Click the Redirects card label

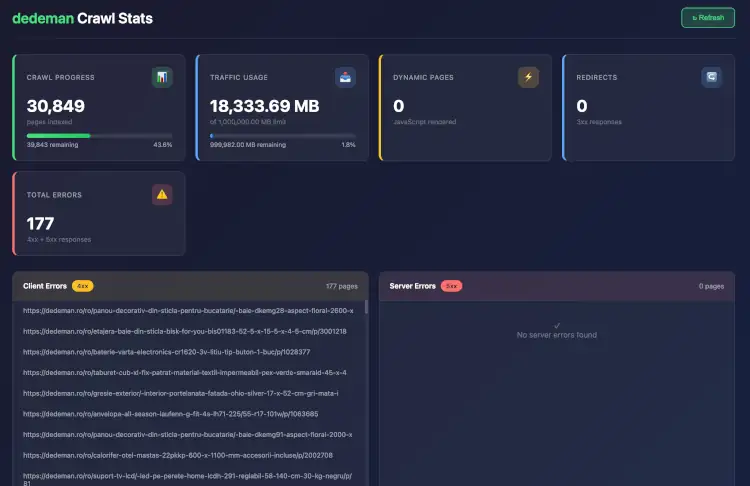point(596,77)
